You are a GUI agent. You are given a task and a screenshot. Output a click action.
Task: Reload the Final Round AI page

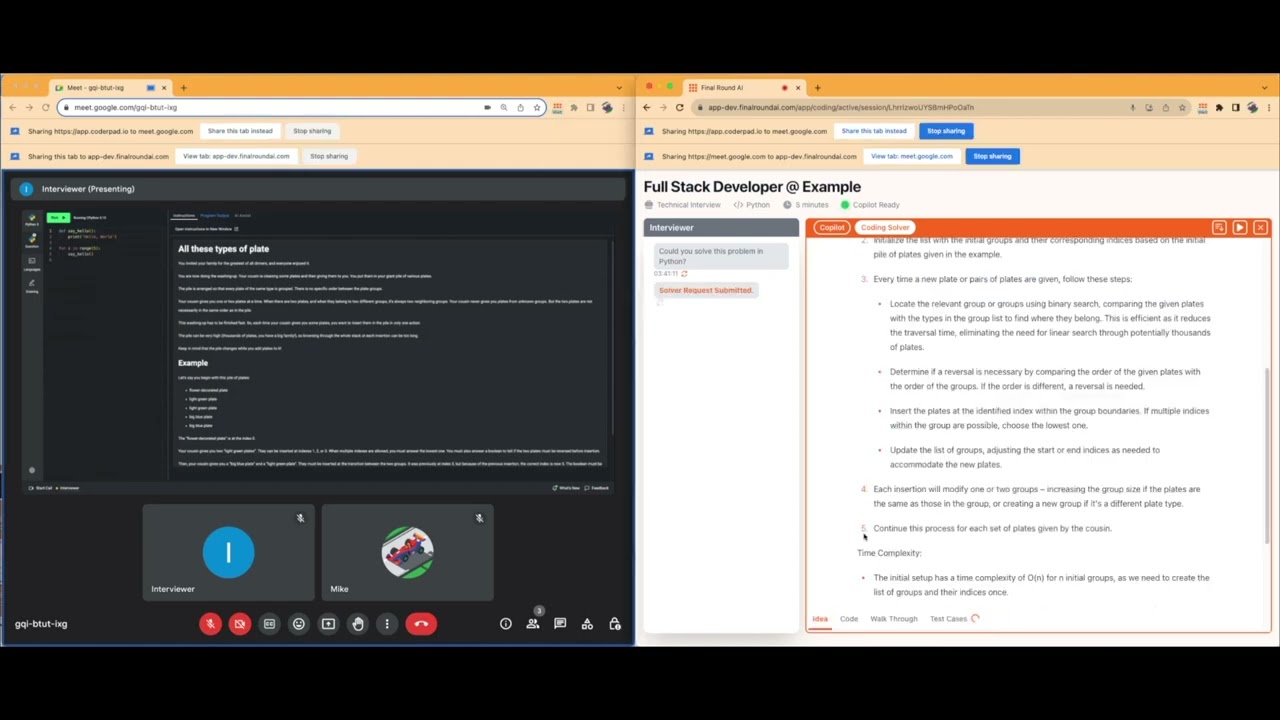click(x=680, y=107)
